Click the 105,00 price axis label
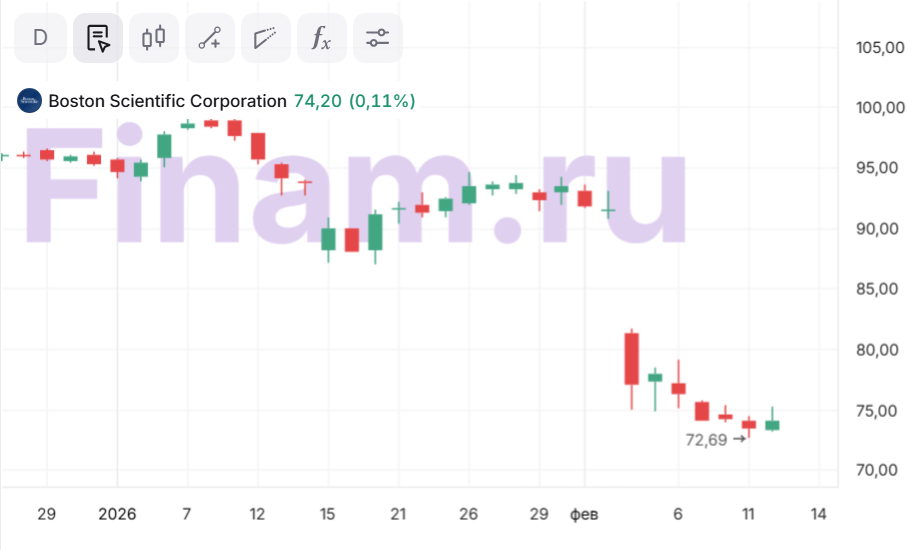 (x=880, y=47)
